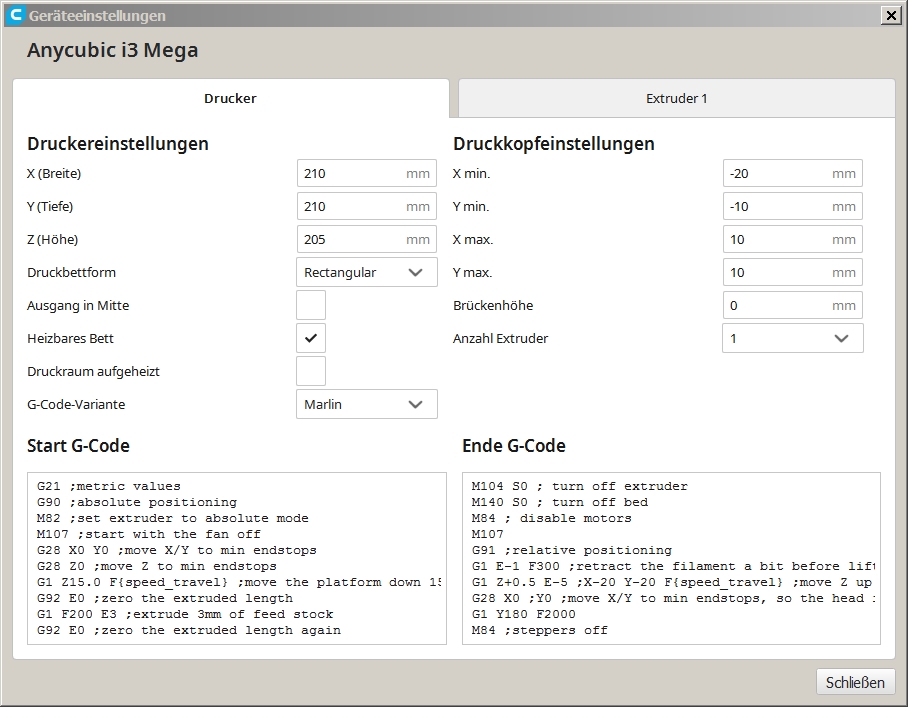The width and height of the screenshot is (908, 707).
Task: Open the Anzahl Extruder dropdown
Action: [x=792, y=338]
